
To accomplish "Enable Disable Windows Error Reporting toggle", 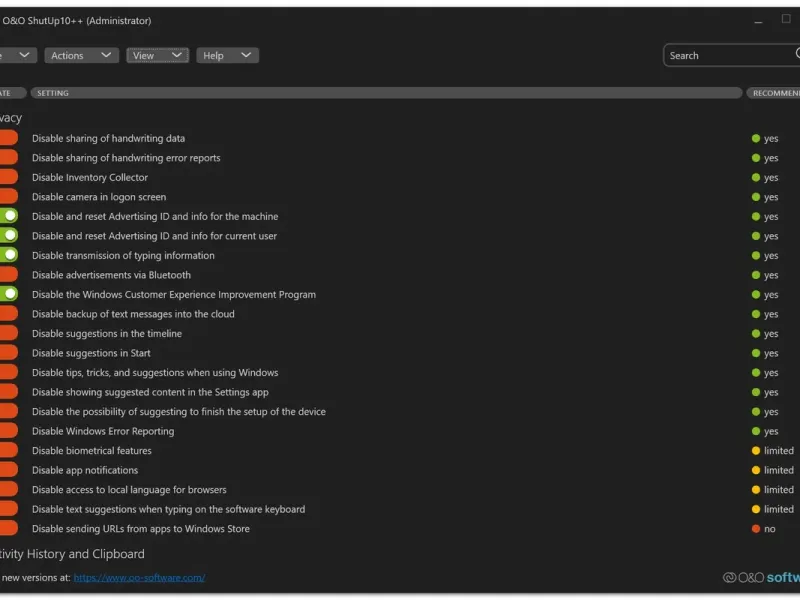I will click(9, 431).
